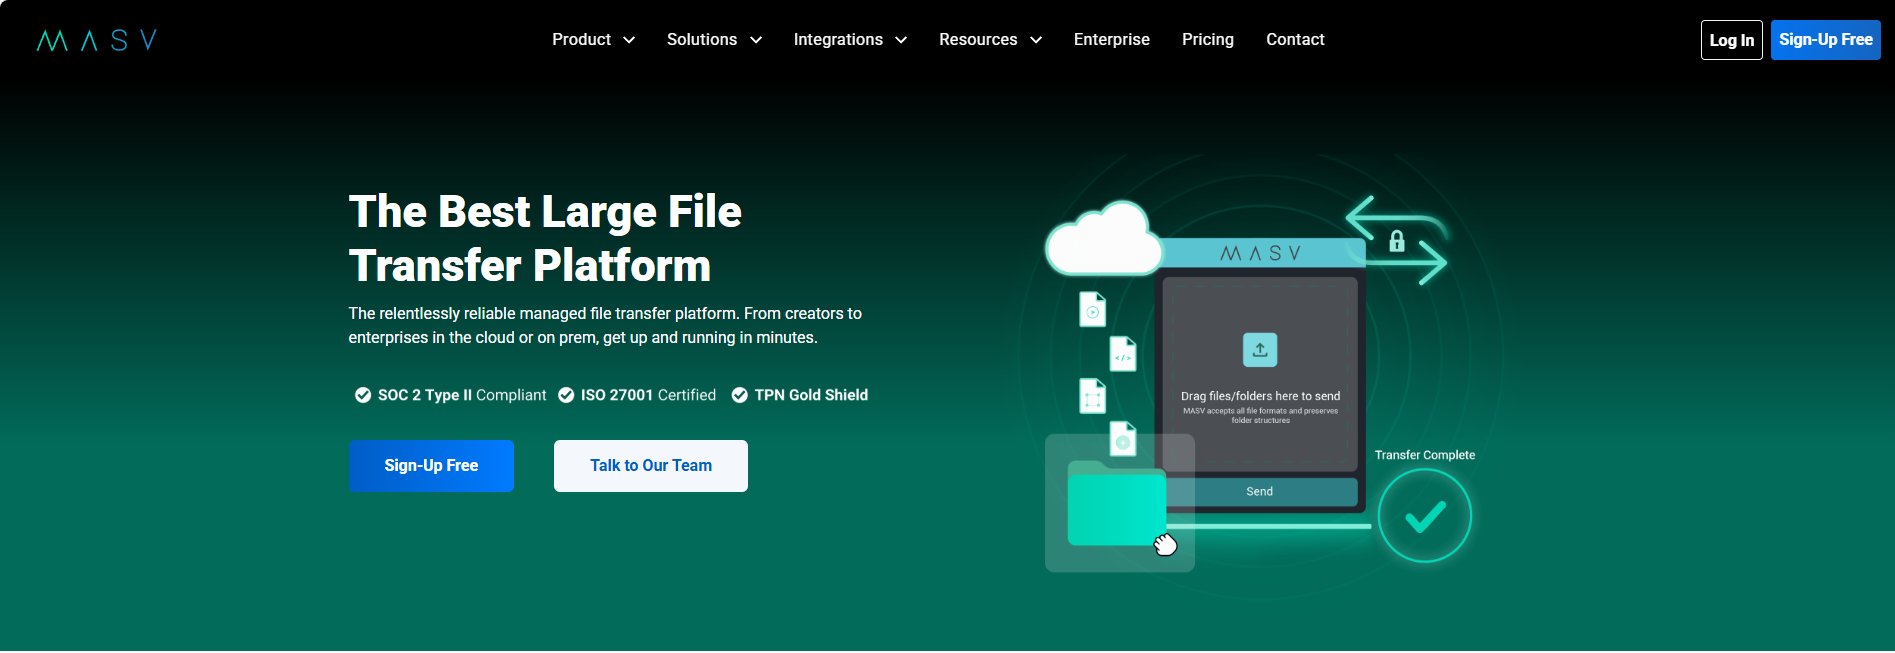
Task: Click the ISO 27001 checkmark icon
Action: point(566,395)
